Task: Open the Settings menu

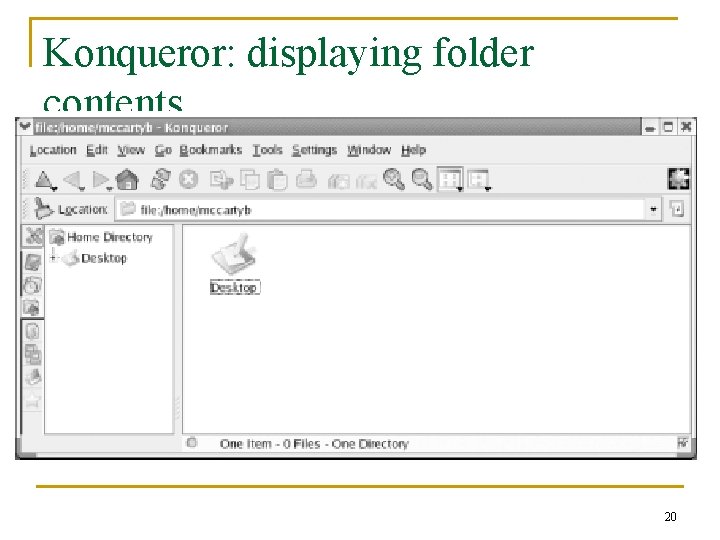Action: pyautogui.click(x=315, y=150)
